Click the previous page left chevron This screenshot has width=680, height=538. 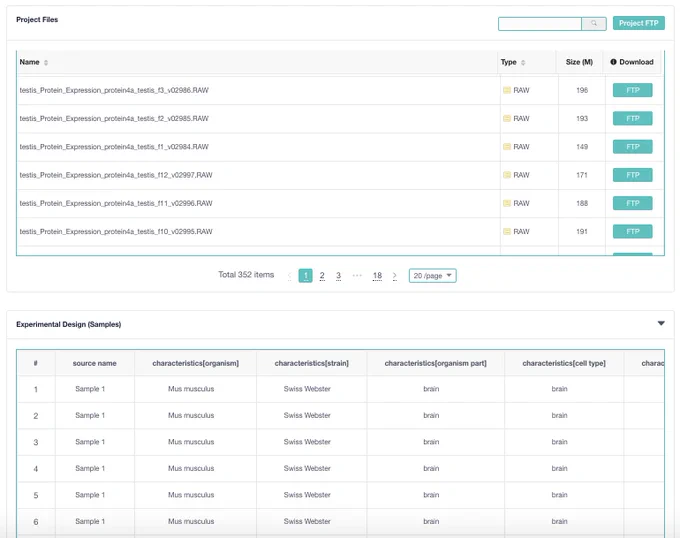pos(289,275)
